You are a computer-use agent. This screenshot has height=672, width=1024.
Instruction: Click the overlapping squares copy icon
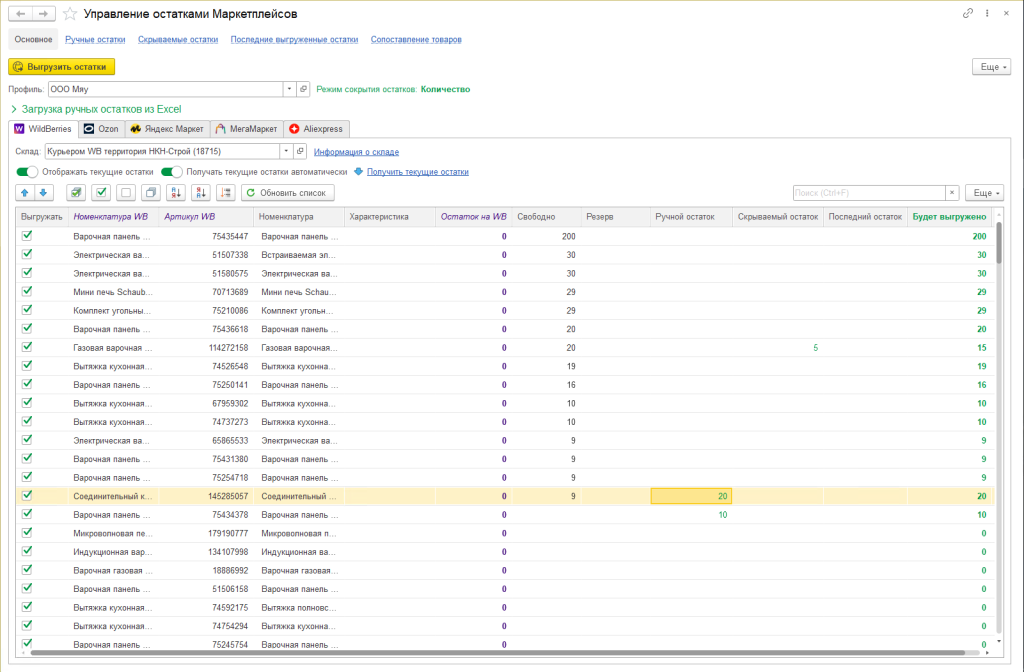pos(151,193)
